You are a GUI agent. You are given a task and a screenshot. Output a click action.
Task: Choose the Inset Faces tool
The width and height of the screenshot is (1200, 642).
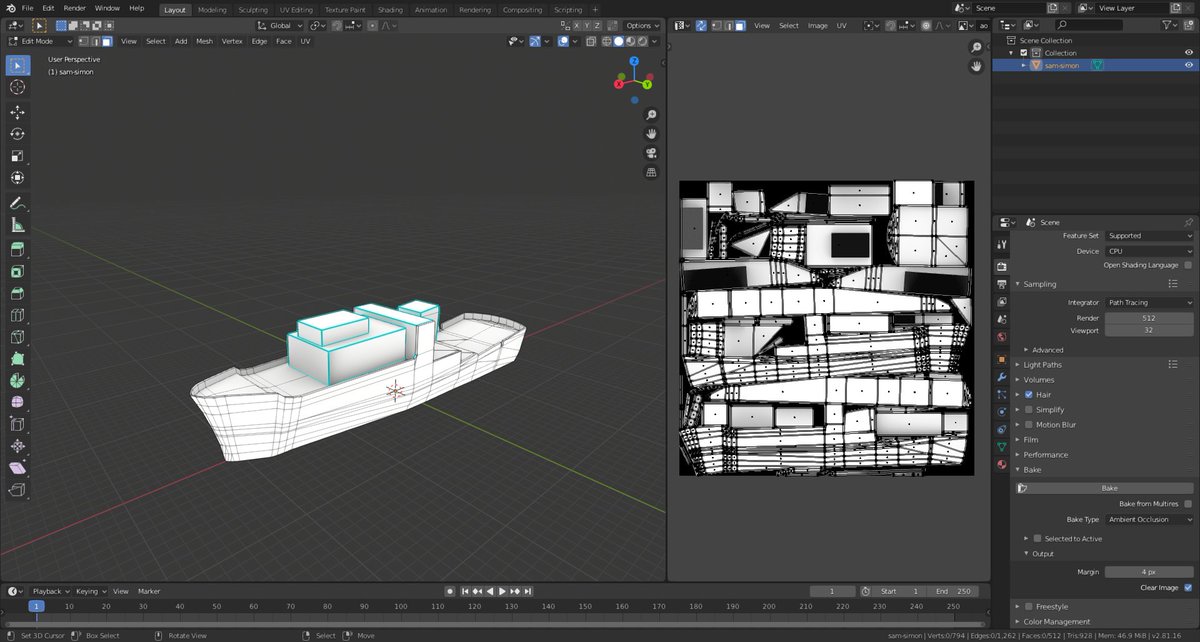click(x=17, y=271)
